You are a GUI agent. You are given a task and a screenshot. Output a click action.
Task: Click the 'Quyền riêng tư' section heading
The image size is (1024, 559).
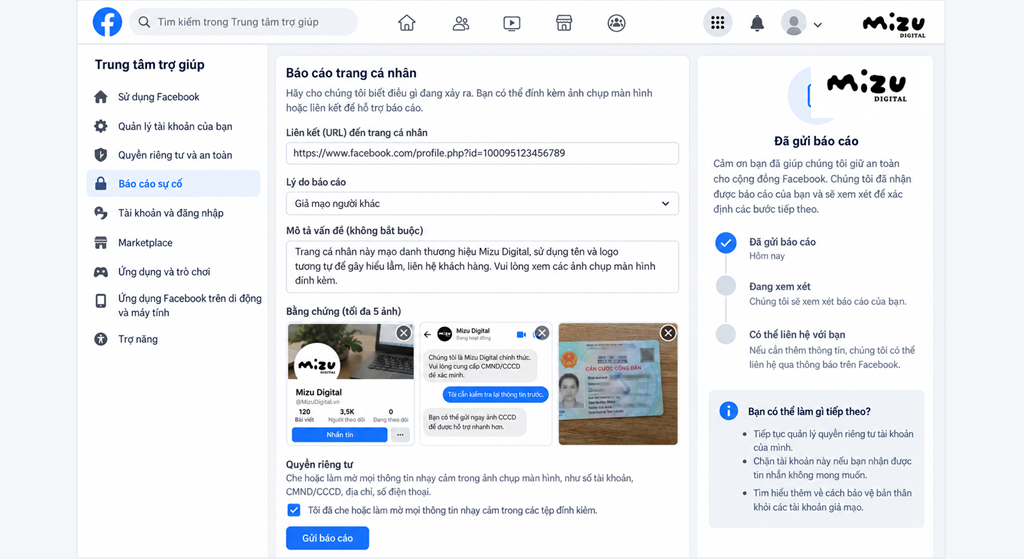click(319, 464)
